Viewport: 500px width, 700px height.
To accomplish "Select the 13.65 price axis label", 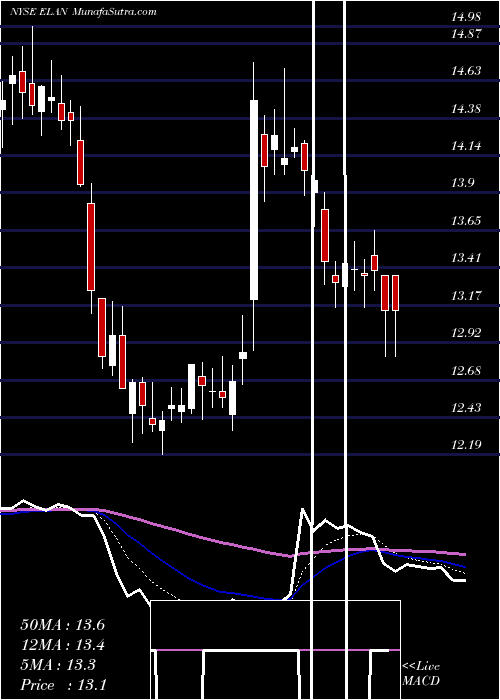I will tap(466, 221).
